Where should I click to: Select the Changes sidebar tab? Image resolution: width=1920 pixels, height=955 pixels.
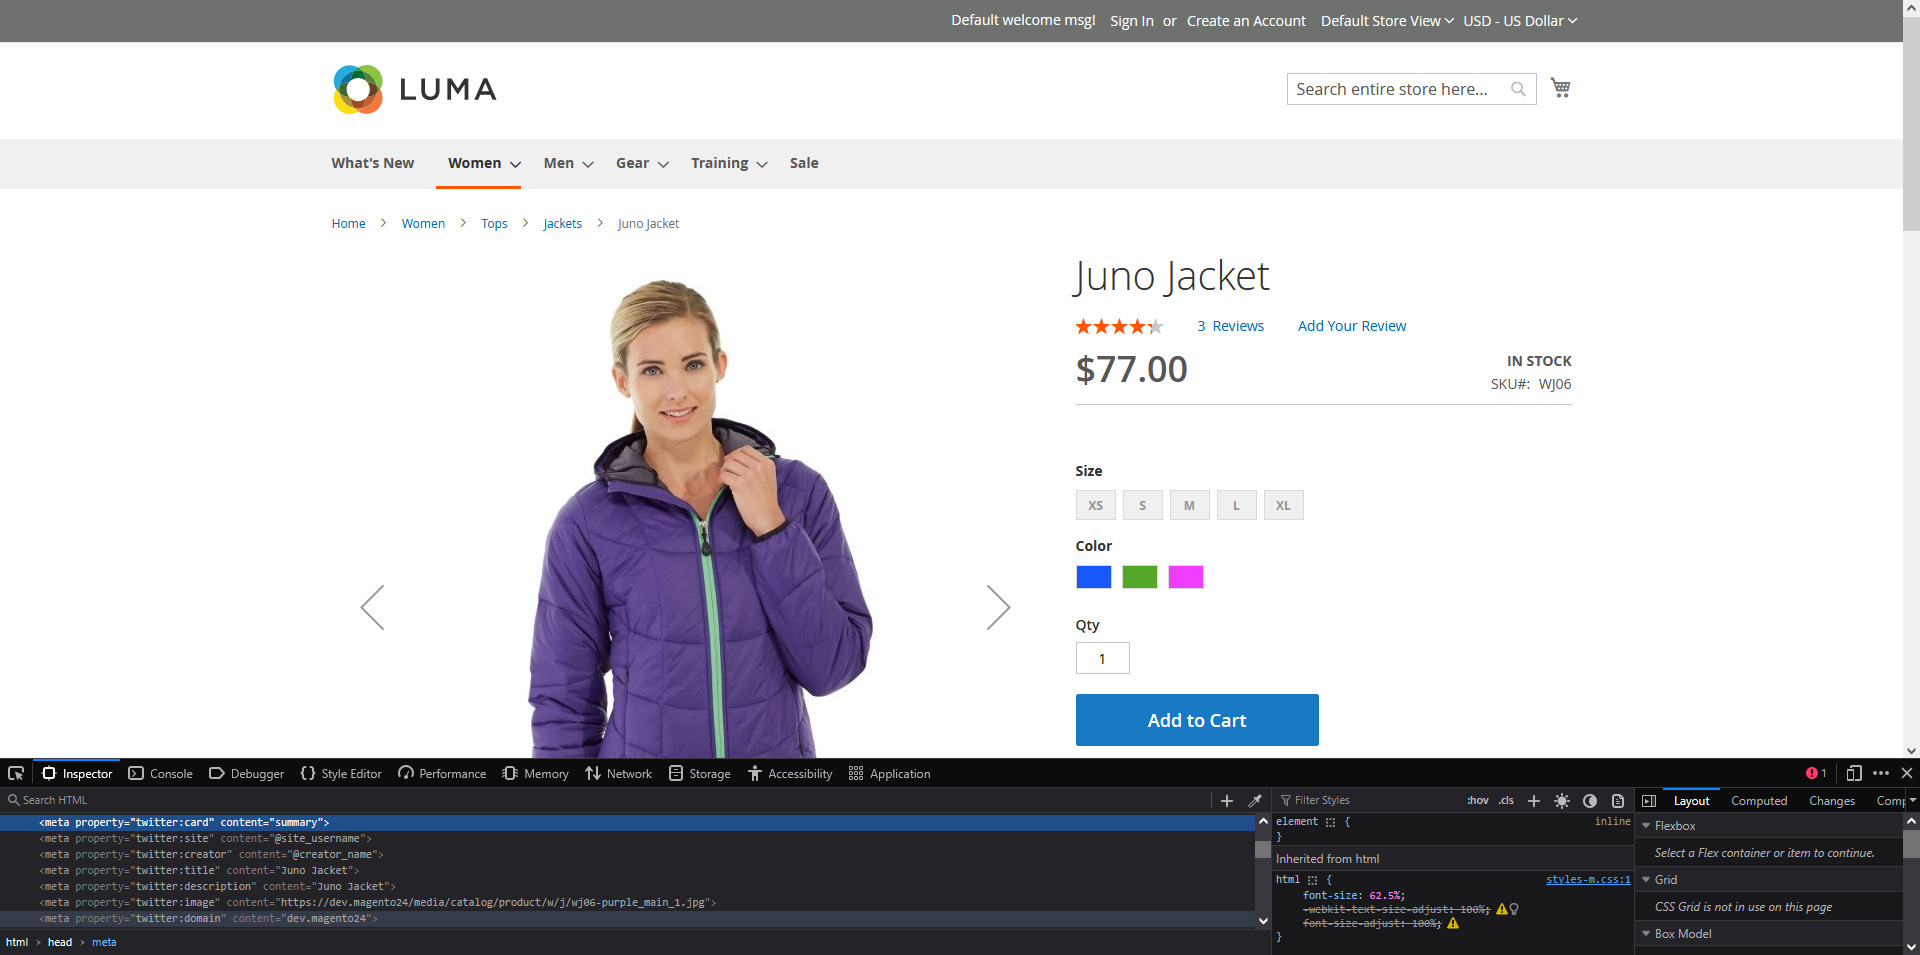coord(1831,801)
